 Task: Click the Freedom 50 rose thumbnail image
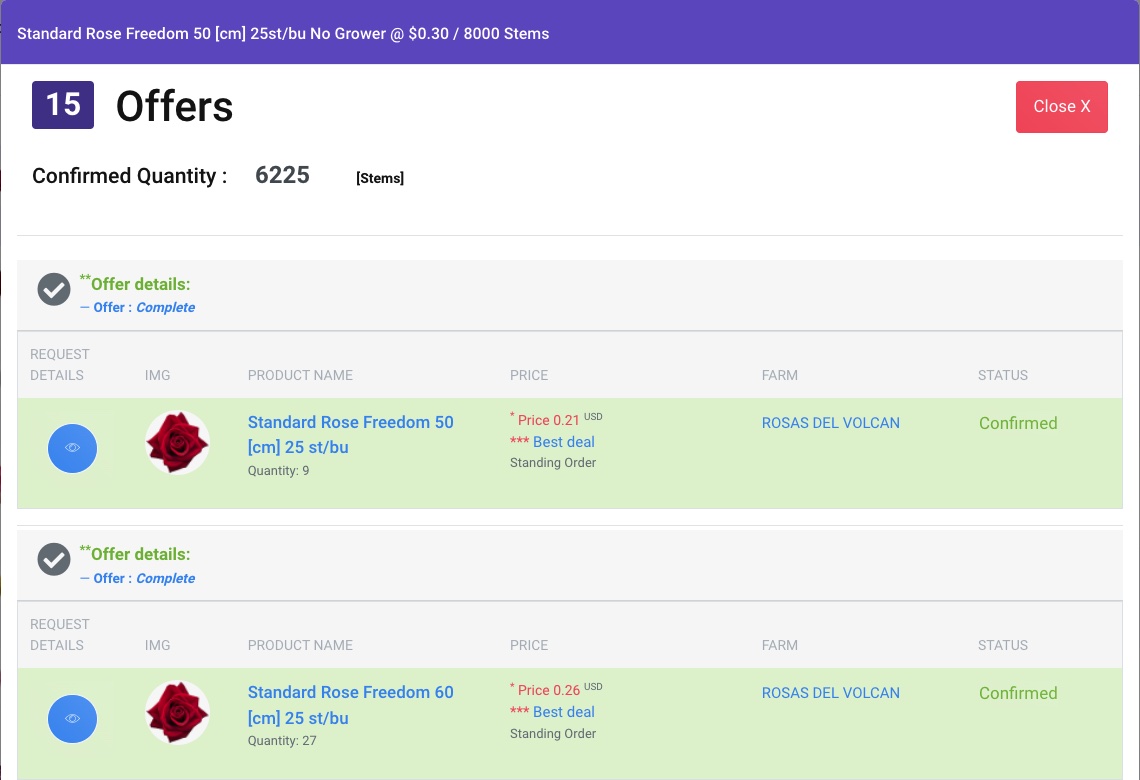click(177, 442)
